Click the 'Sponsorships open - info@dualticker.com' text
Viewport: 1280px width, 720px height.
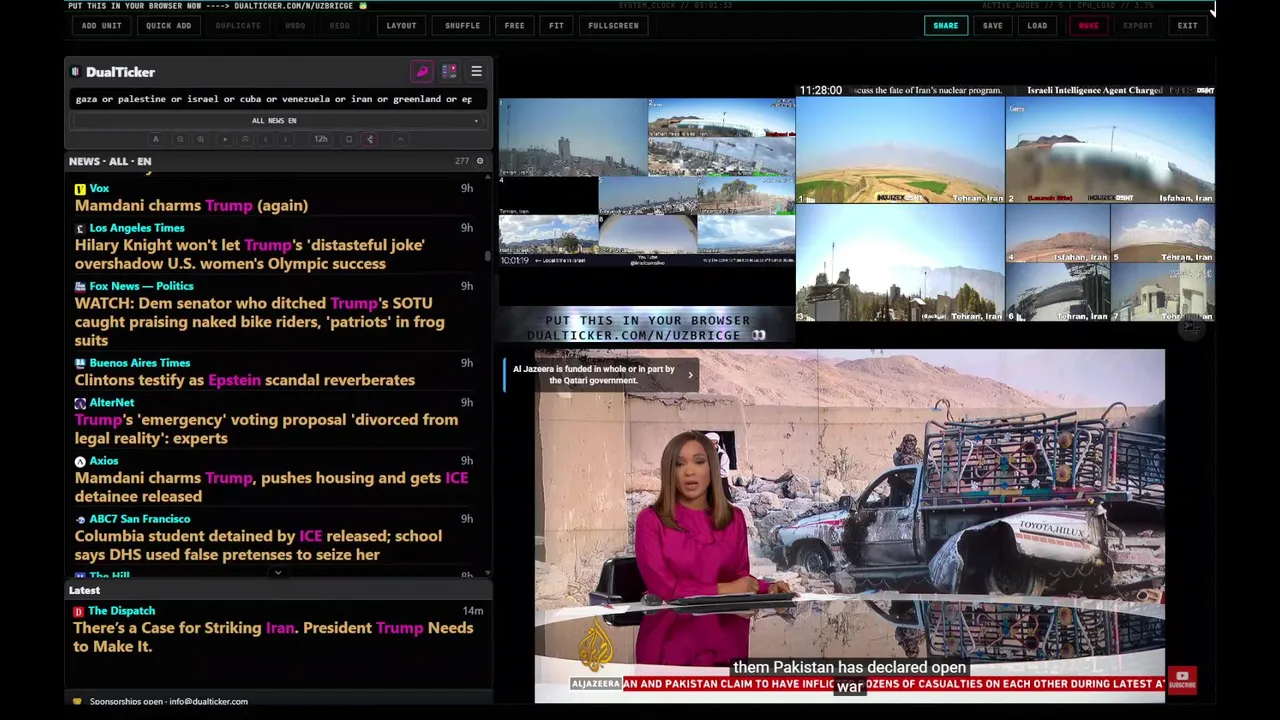click(x=168, y=701)
